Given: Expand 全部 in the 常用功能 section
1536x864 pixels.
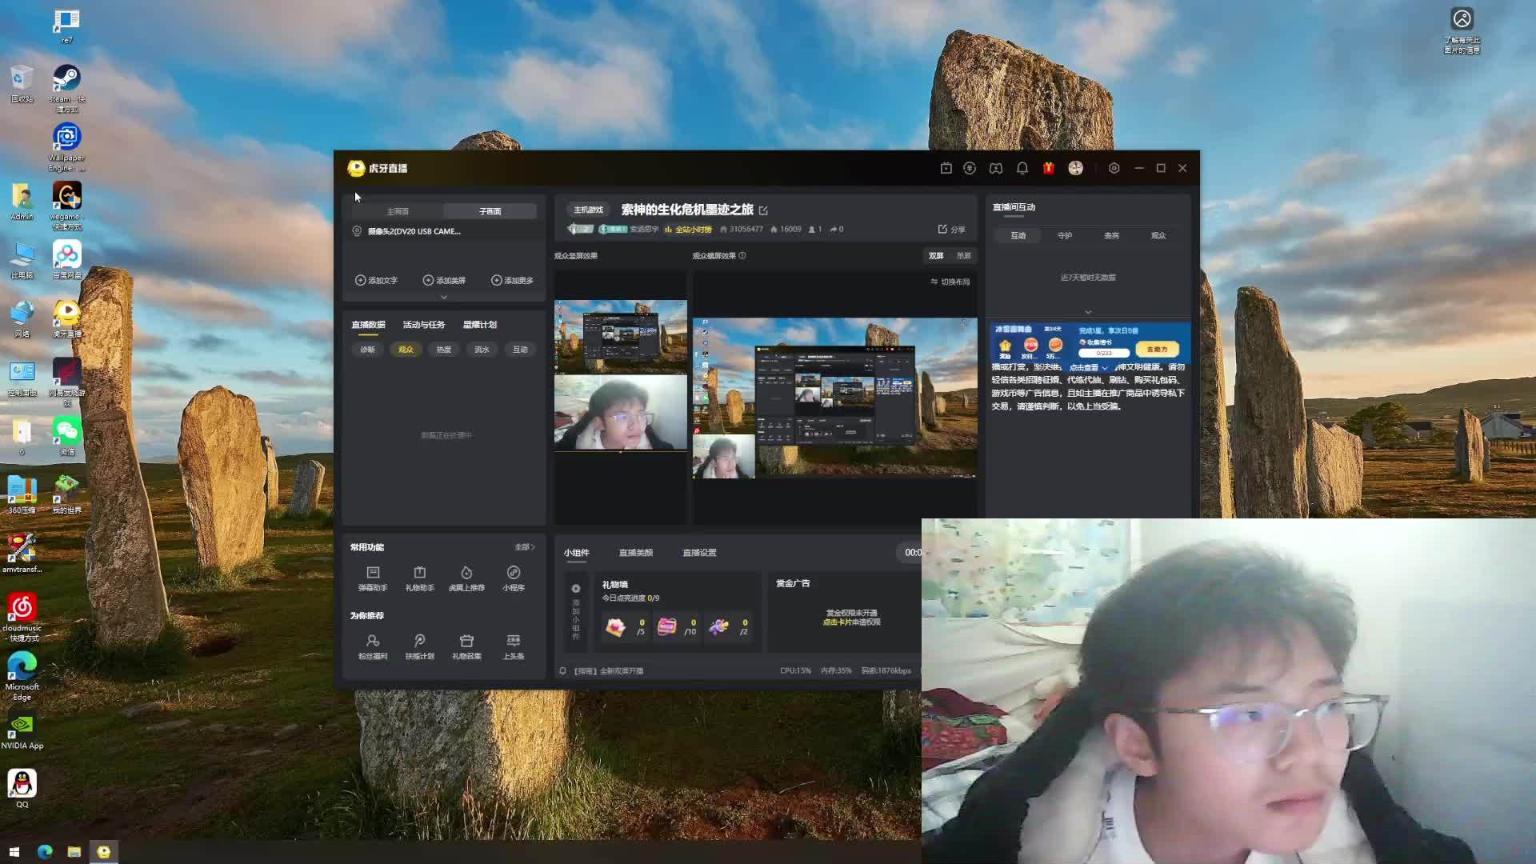Looking at the screenshot, I should [524, 547].
